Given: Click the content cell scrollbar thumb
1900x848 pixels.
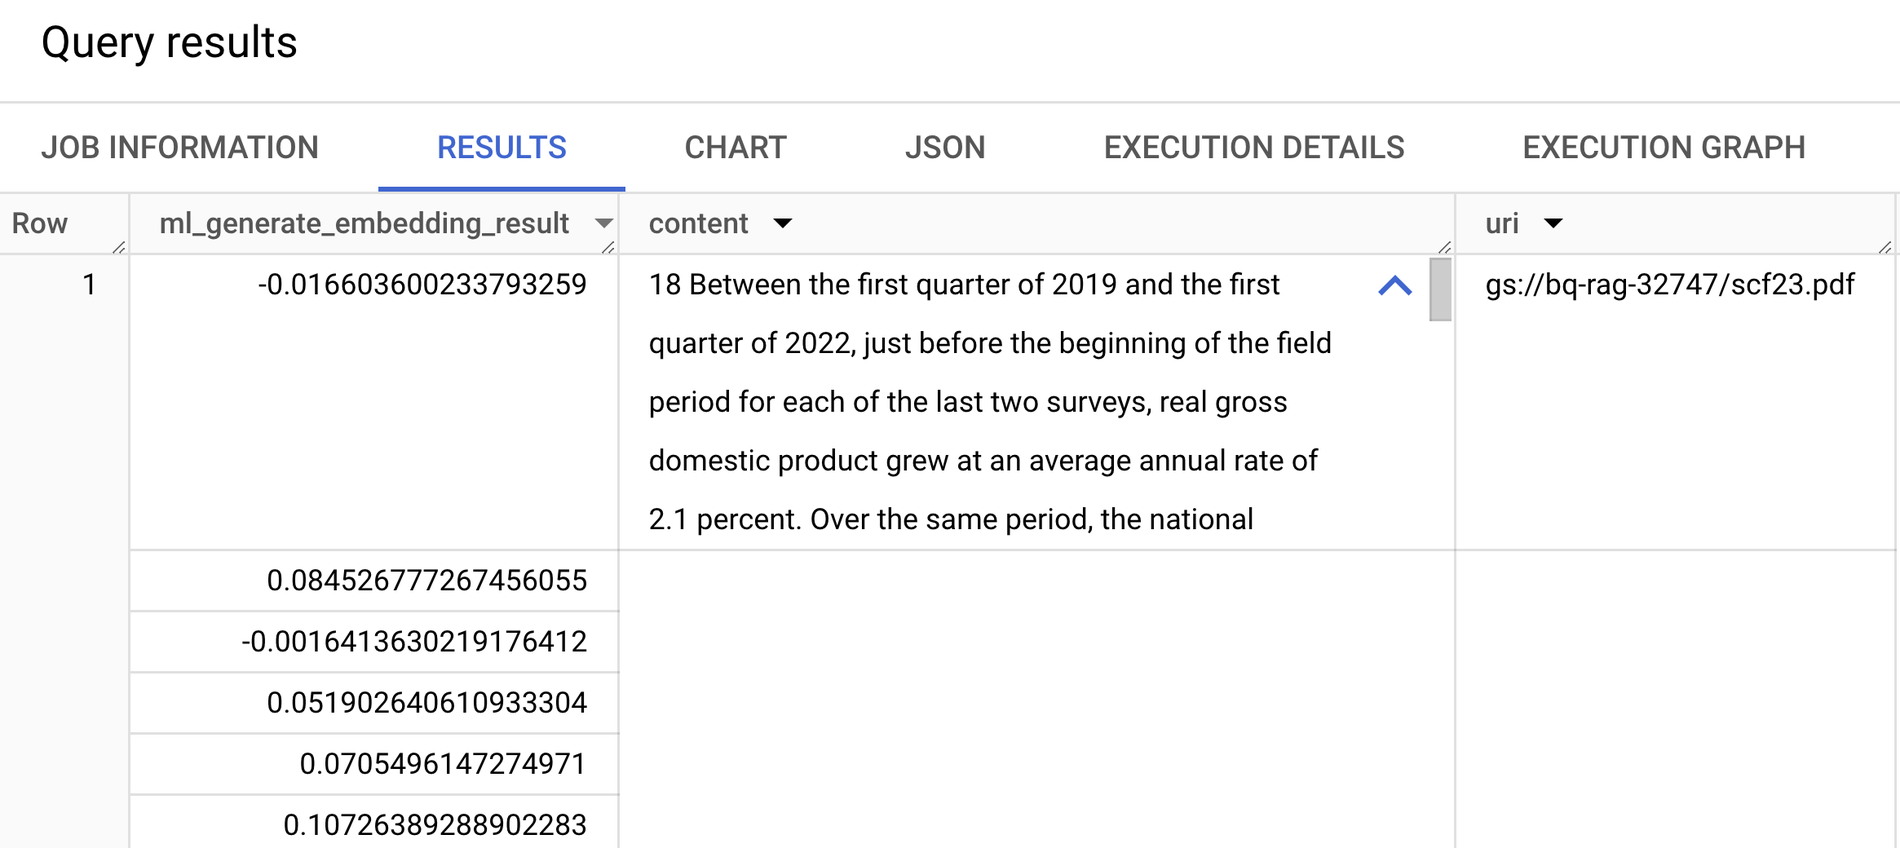Looking at the screenshot, I should tap(1440, 289).
